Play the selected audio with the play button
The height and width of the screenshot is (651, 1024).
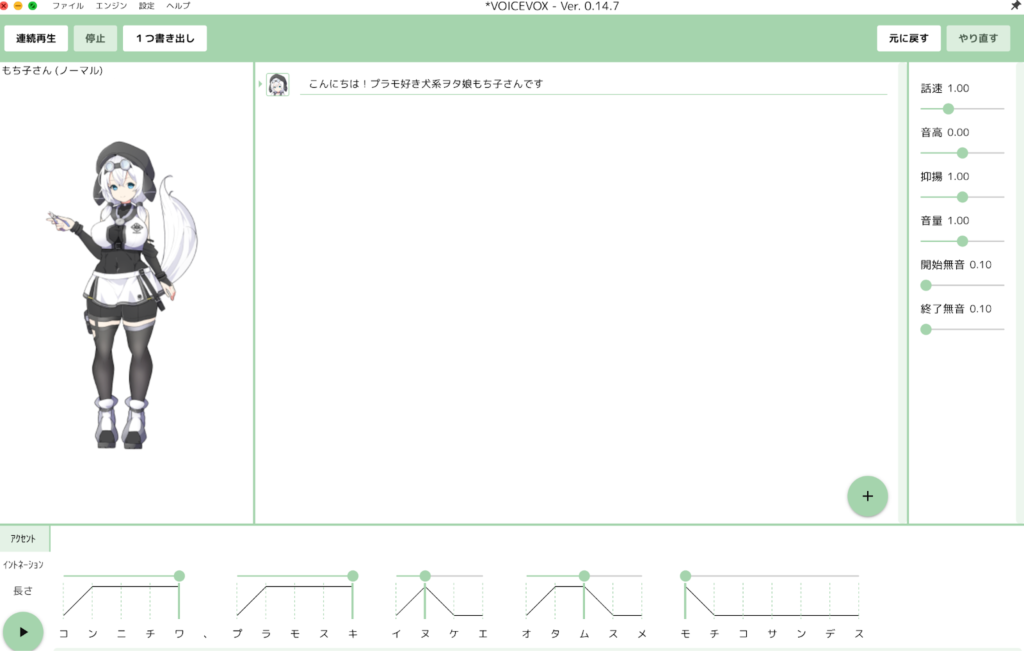(23, 631)
